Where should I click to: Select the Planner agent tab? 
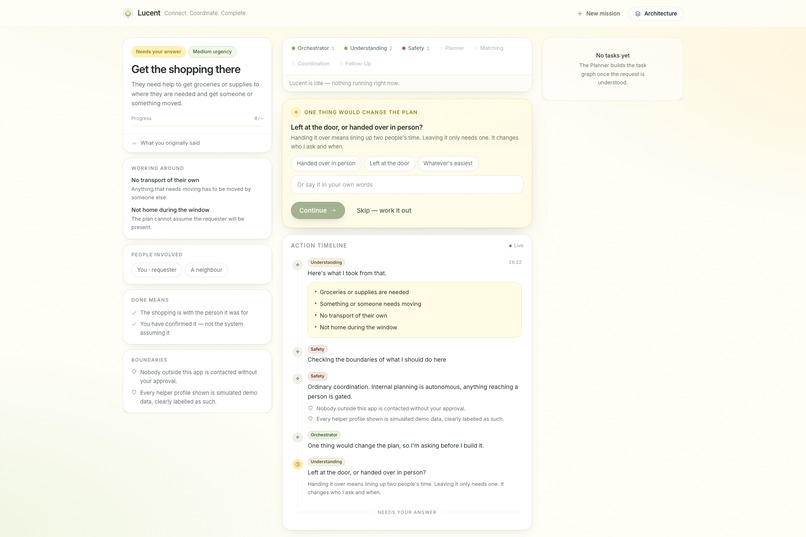pos(452,48)
